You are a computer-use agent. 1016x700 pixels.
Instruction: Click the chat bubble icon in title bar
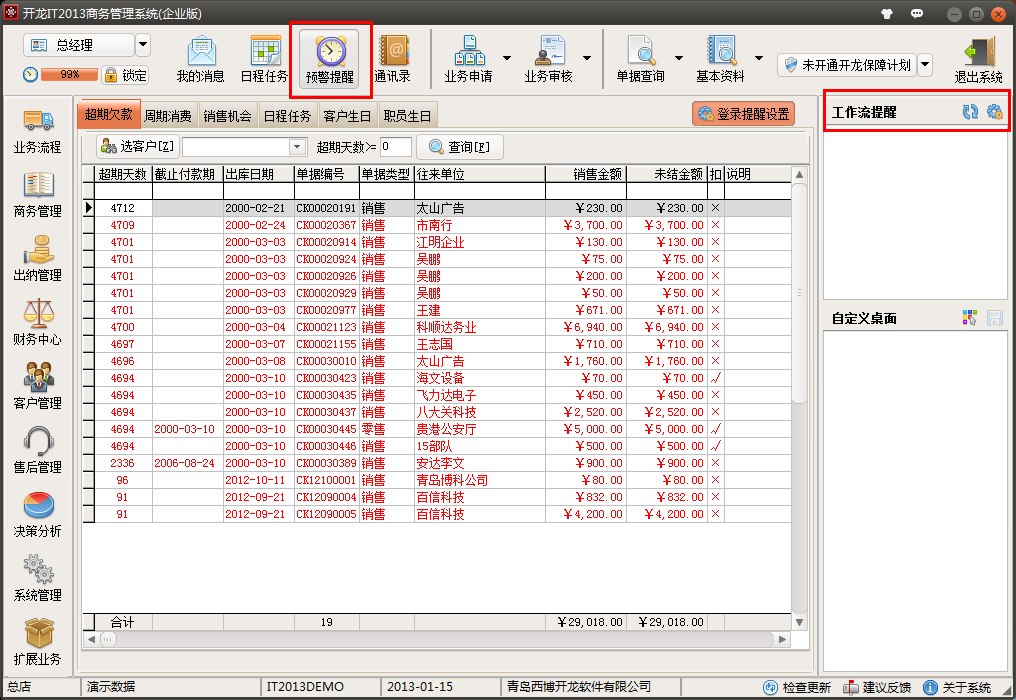point(917,14)
